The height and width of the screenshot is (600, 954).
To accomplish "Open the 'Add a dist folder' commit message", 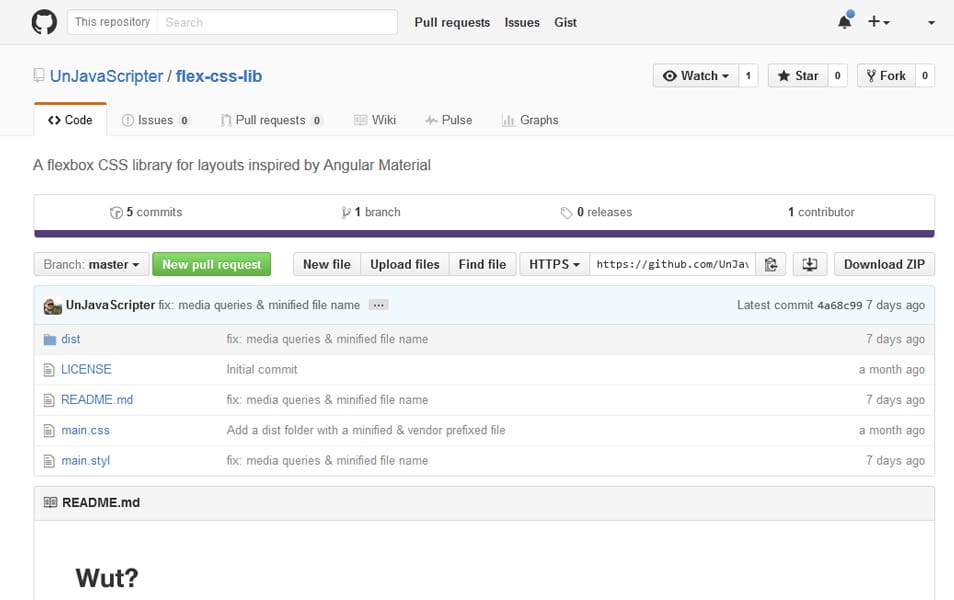I will [366, 430].
